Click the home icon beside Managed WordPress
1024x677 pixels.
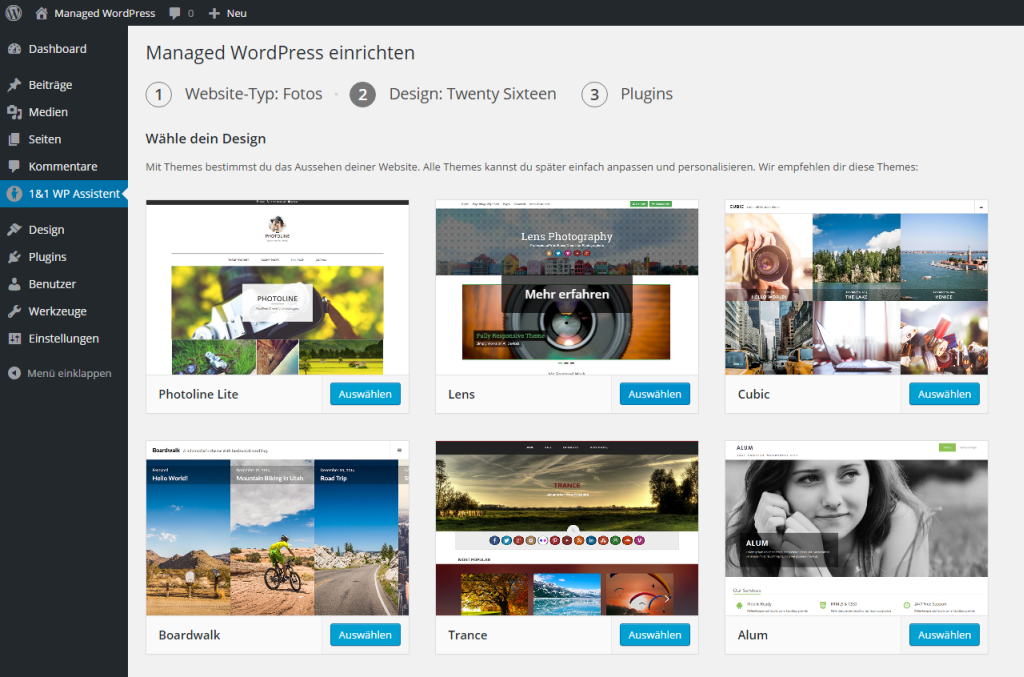(x=41, y=13)
